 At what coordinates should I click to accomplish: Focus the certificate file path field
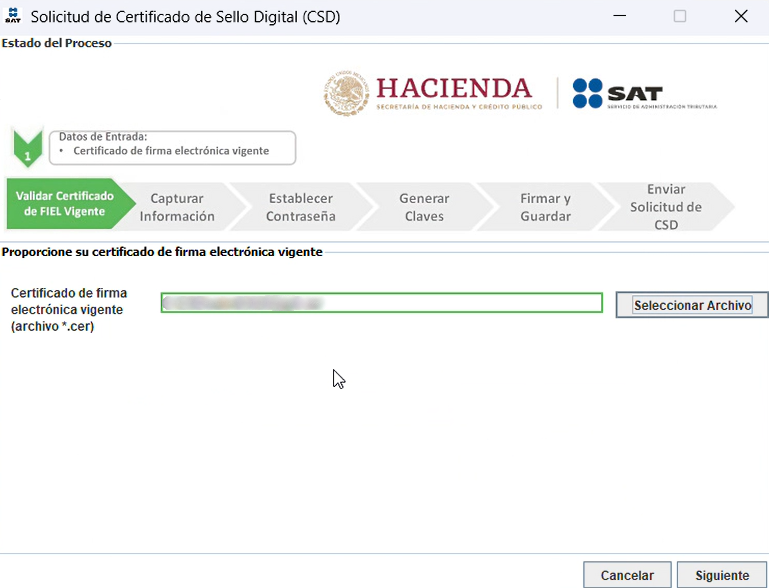tap(381, 303)
